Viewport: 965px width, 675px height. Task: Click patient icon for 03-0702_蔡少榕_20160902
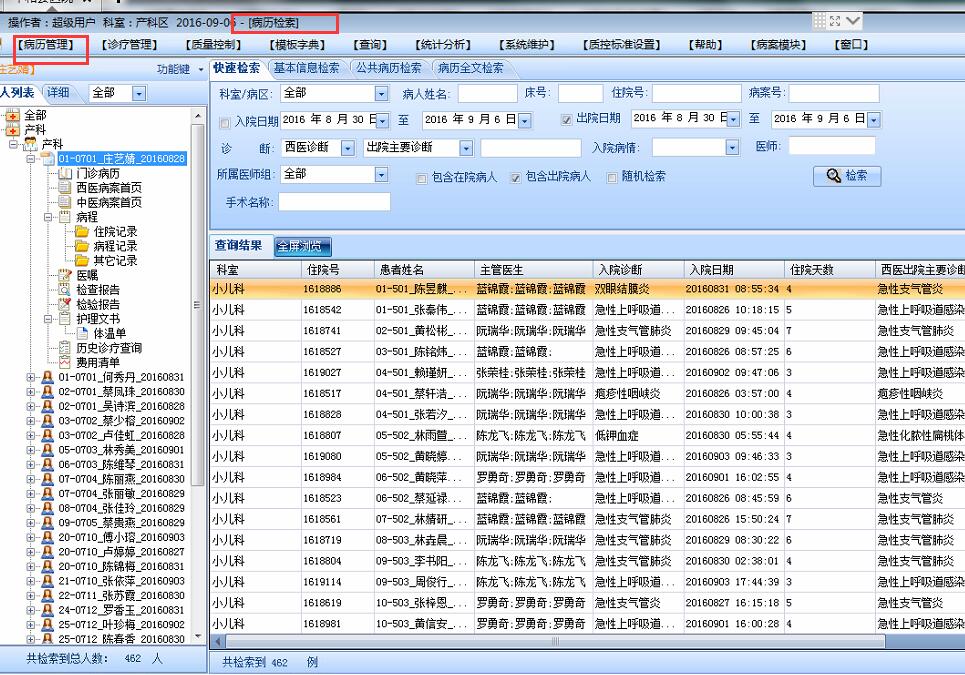pos(47,421)
